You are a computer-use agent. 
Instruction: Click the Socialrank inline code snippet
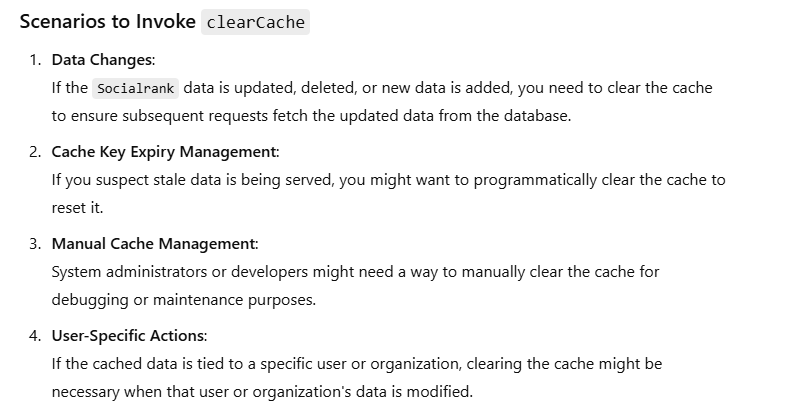tap(136, 88)
